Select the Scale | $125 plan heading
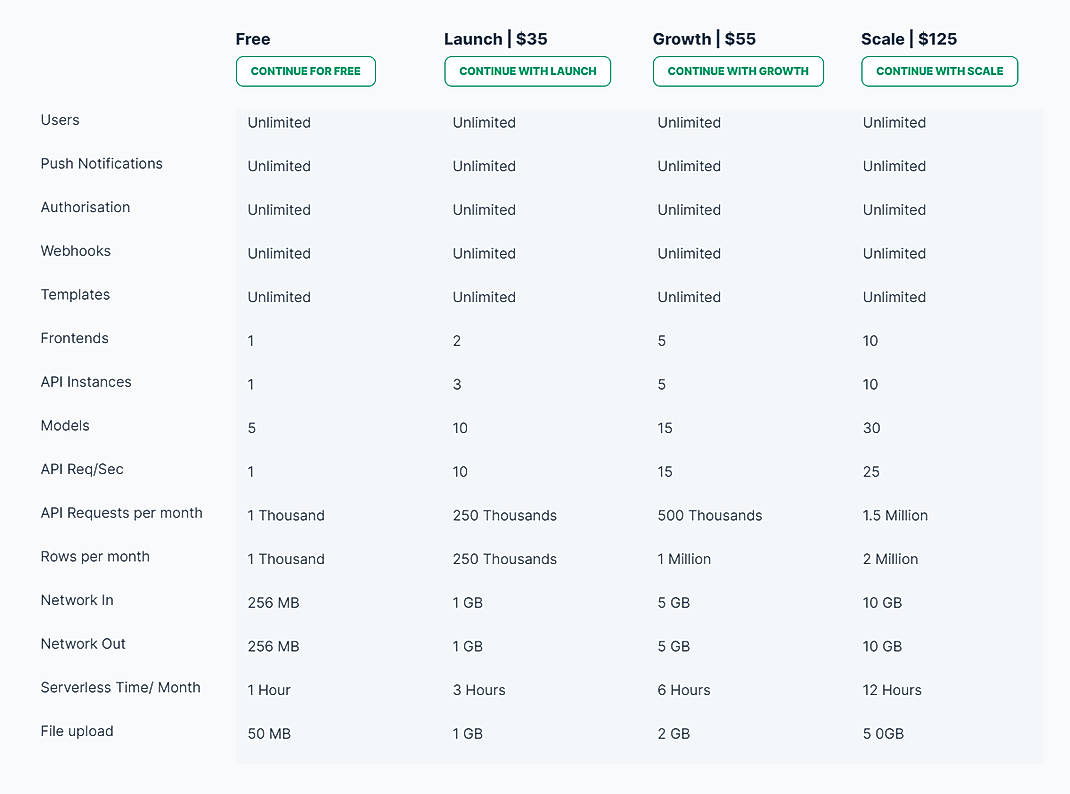Screen dimensions: 1070x794 [x=909, y=39]
